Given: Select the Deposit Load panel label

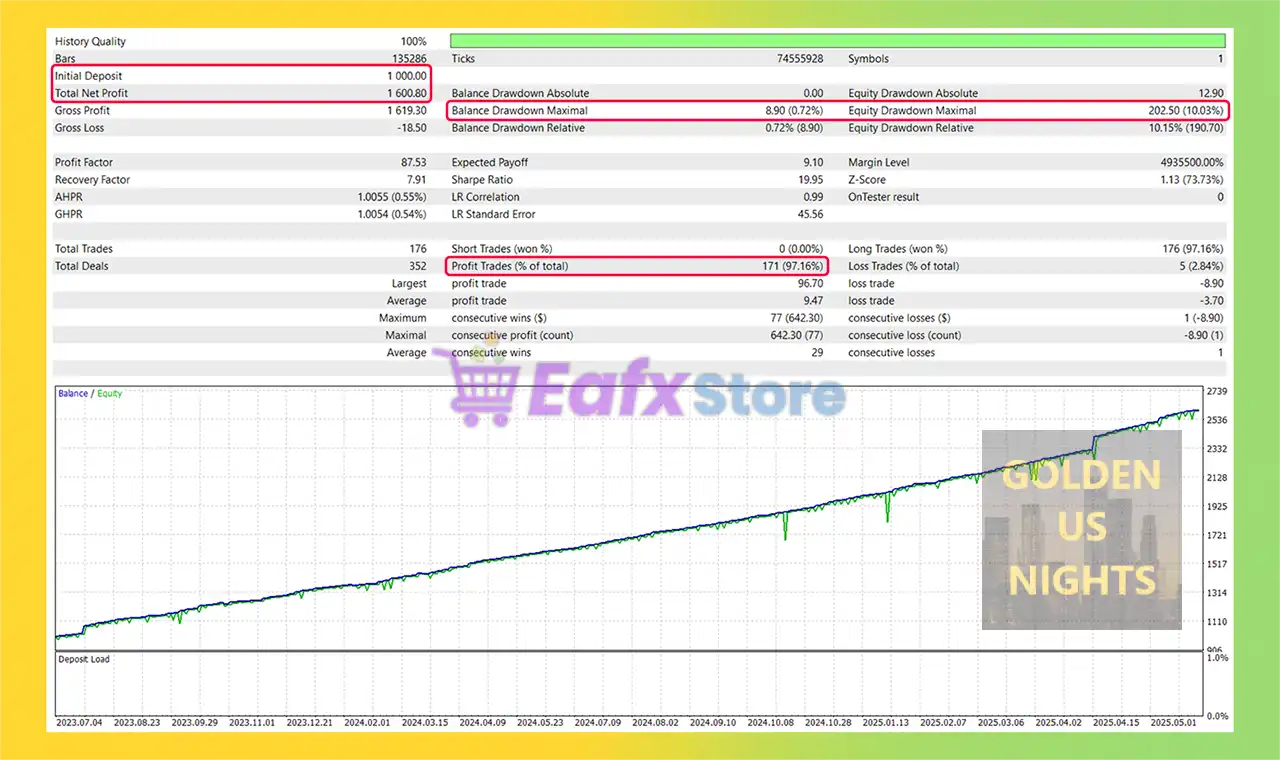Looking at the screenshot, I should (84, 660).
